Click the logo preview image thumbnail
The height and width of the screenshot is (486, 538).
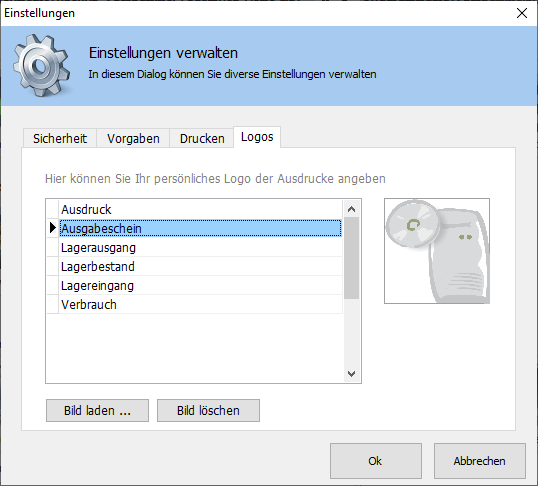[x=437, y=251]
